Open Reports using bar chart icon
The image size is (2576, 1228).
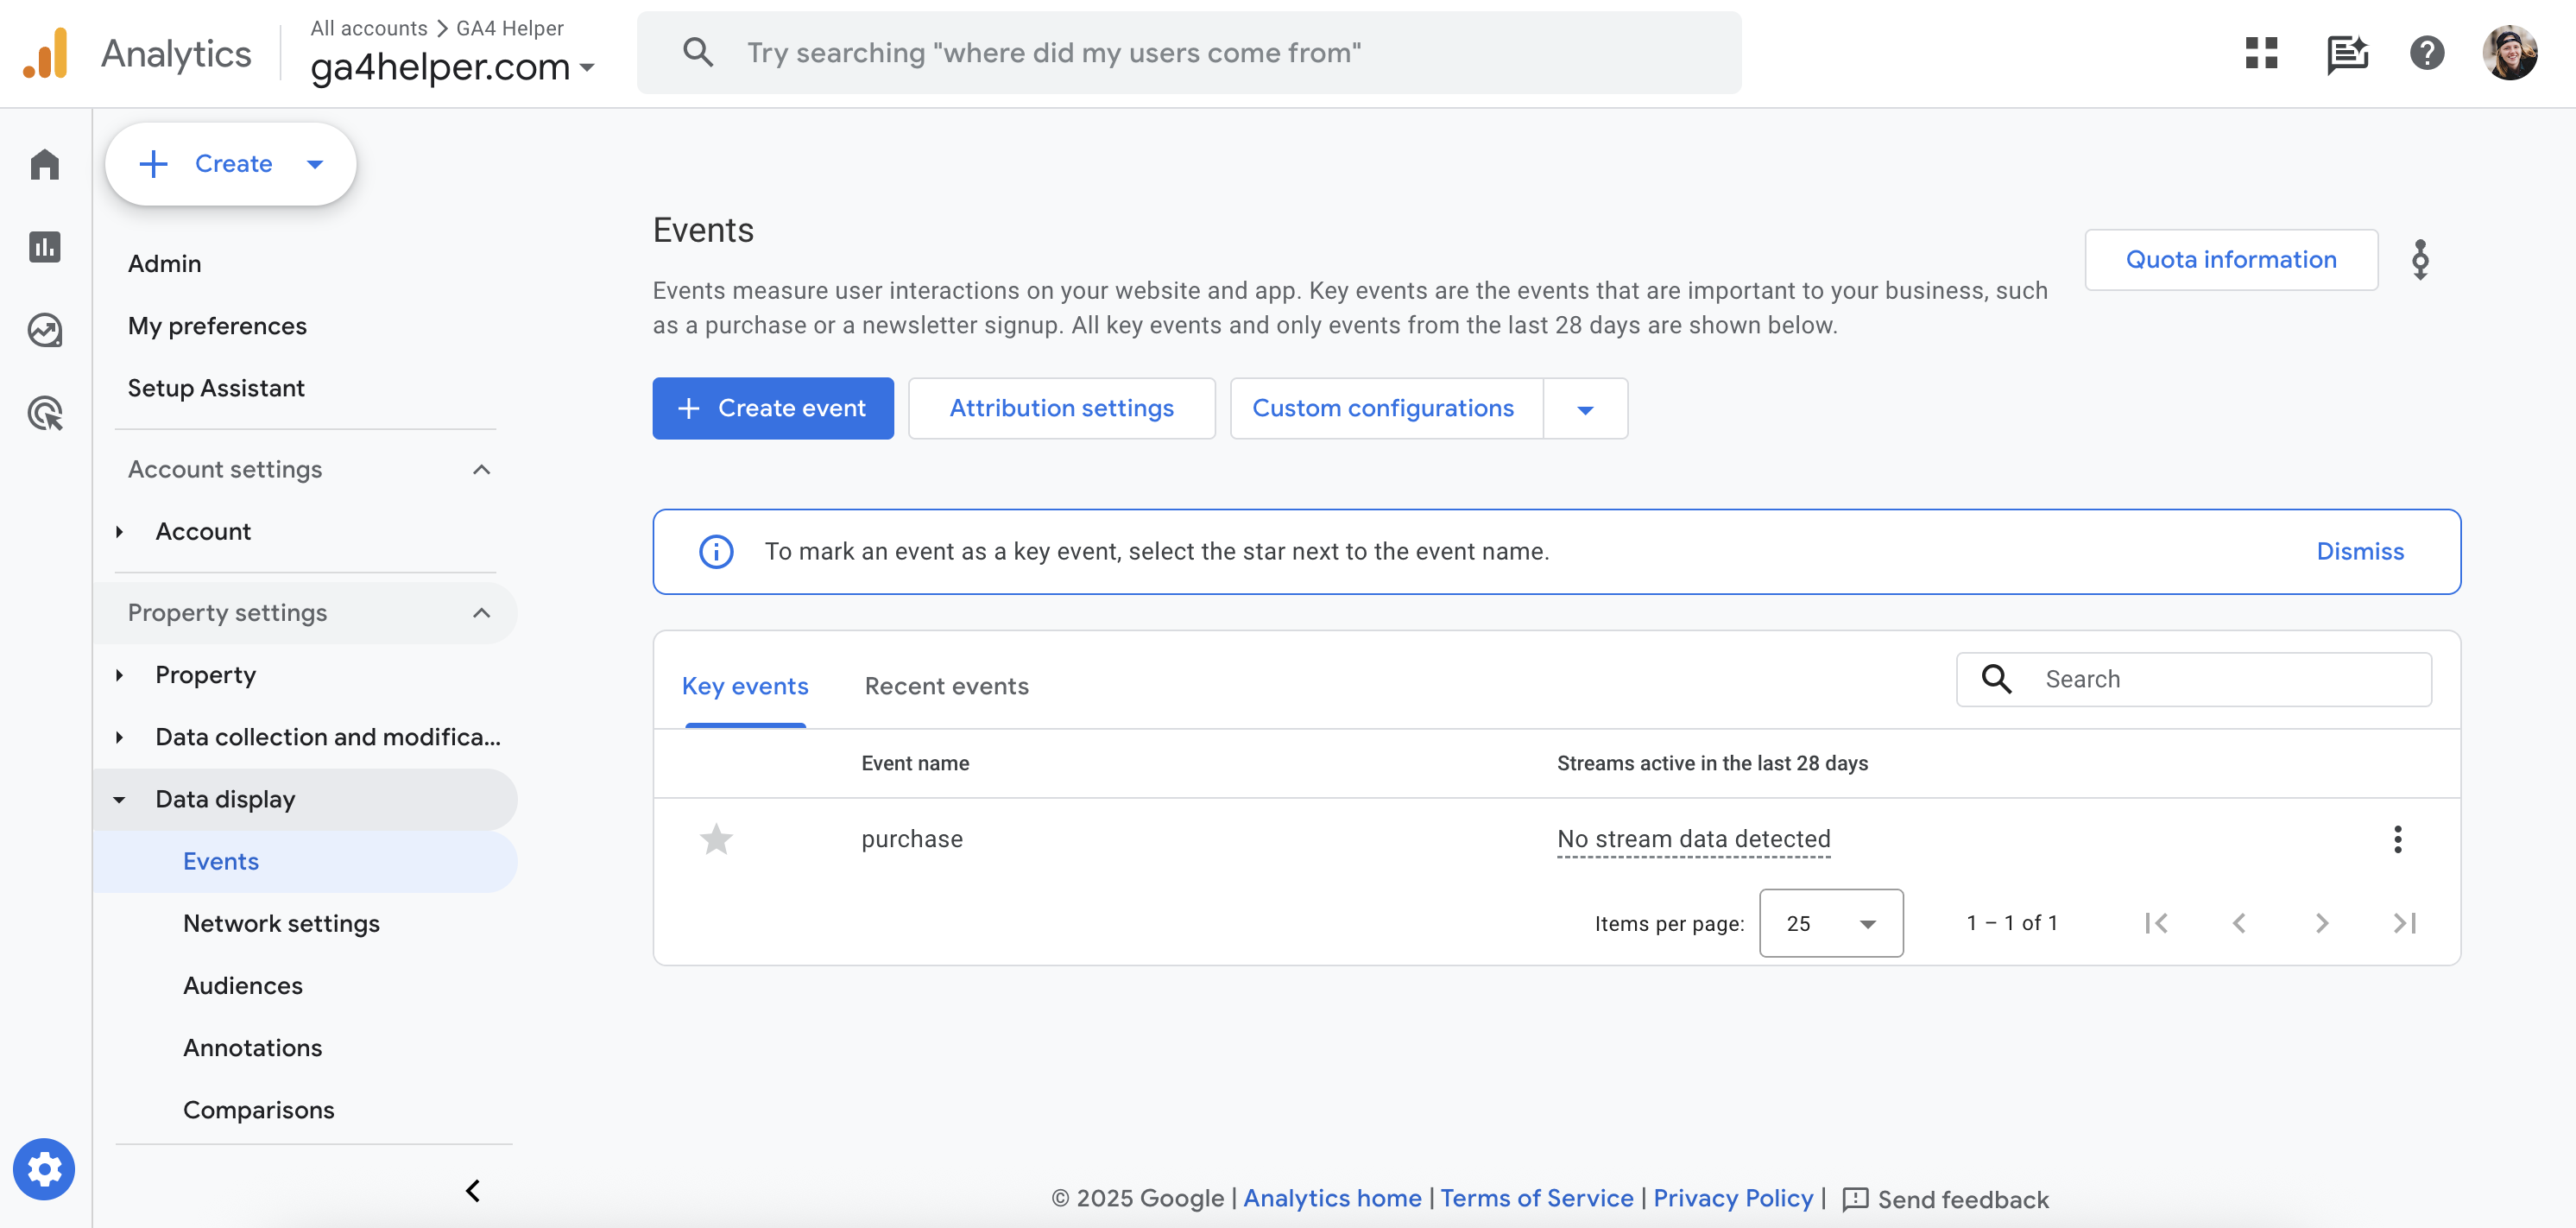45,247
